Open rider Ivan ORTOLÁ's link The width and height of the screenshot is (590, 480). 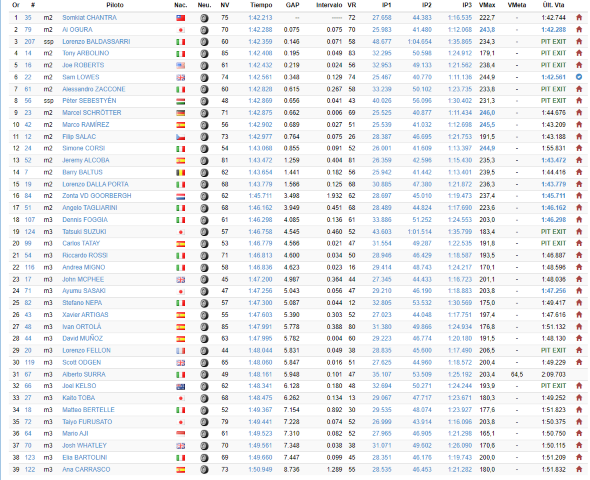pyautogui.click(x=82, y=327)
